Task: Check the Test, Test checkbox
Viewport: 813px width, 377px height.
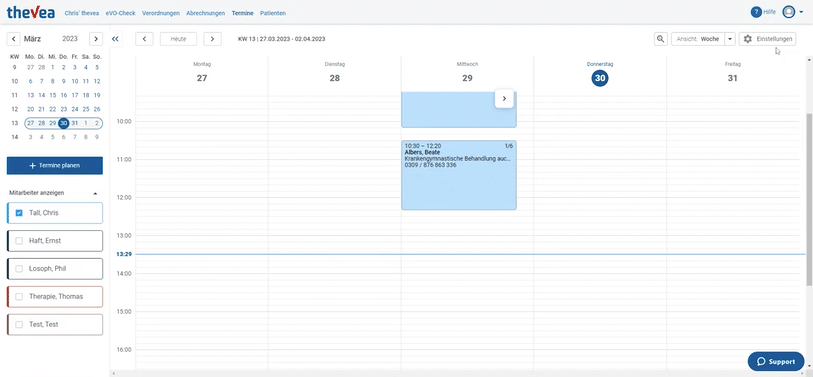Action: (19, 325)
